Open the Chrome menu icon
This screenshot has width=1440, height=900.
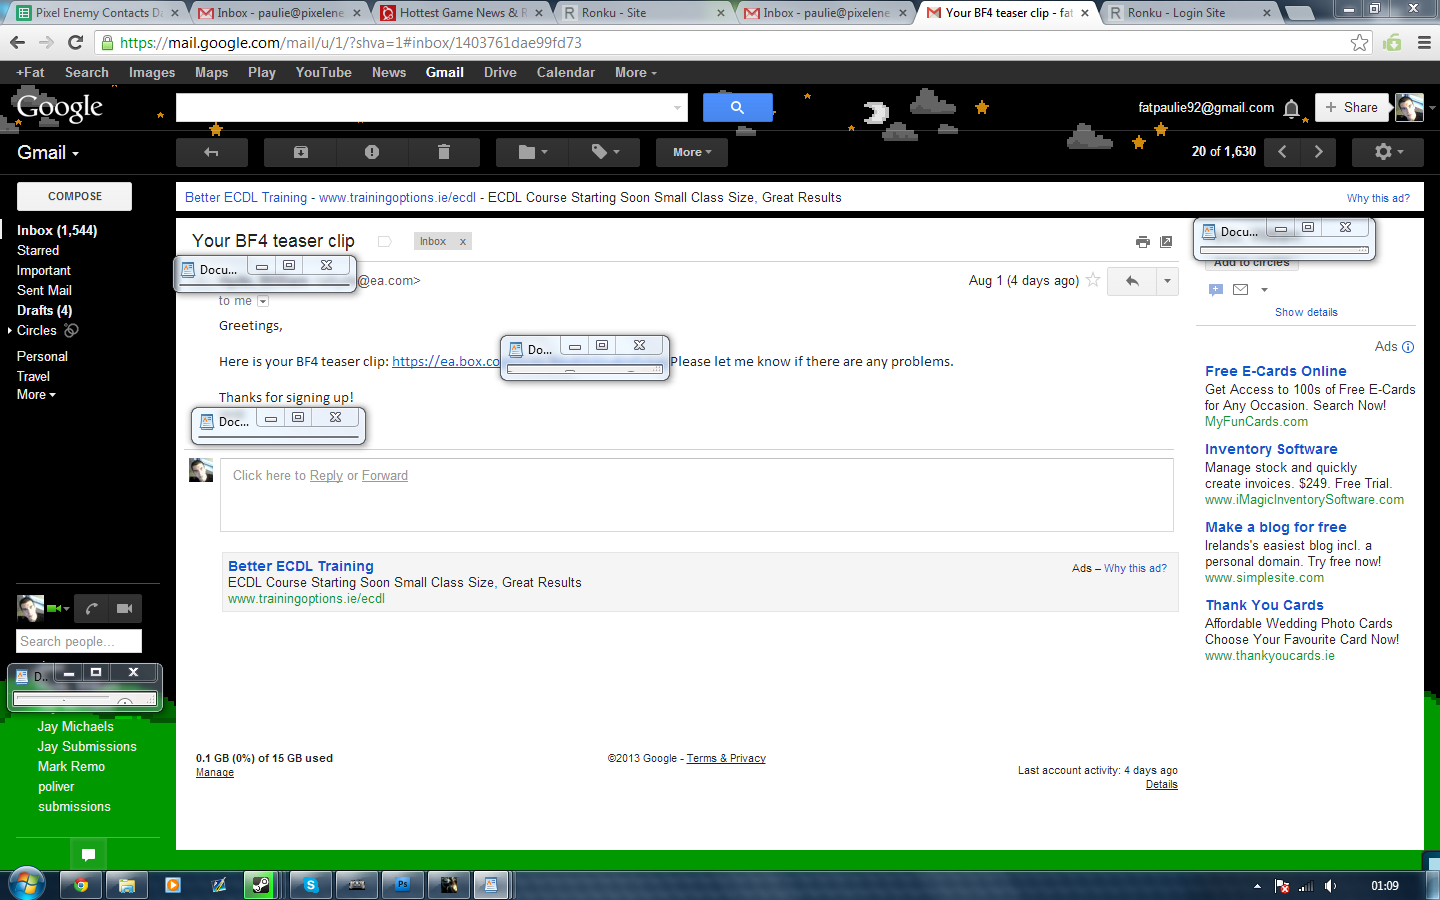(x=1424, y=42)
